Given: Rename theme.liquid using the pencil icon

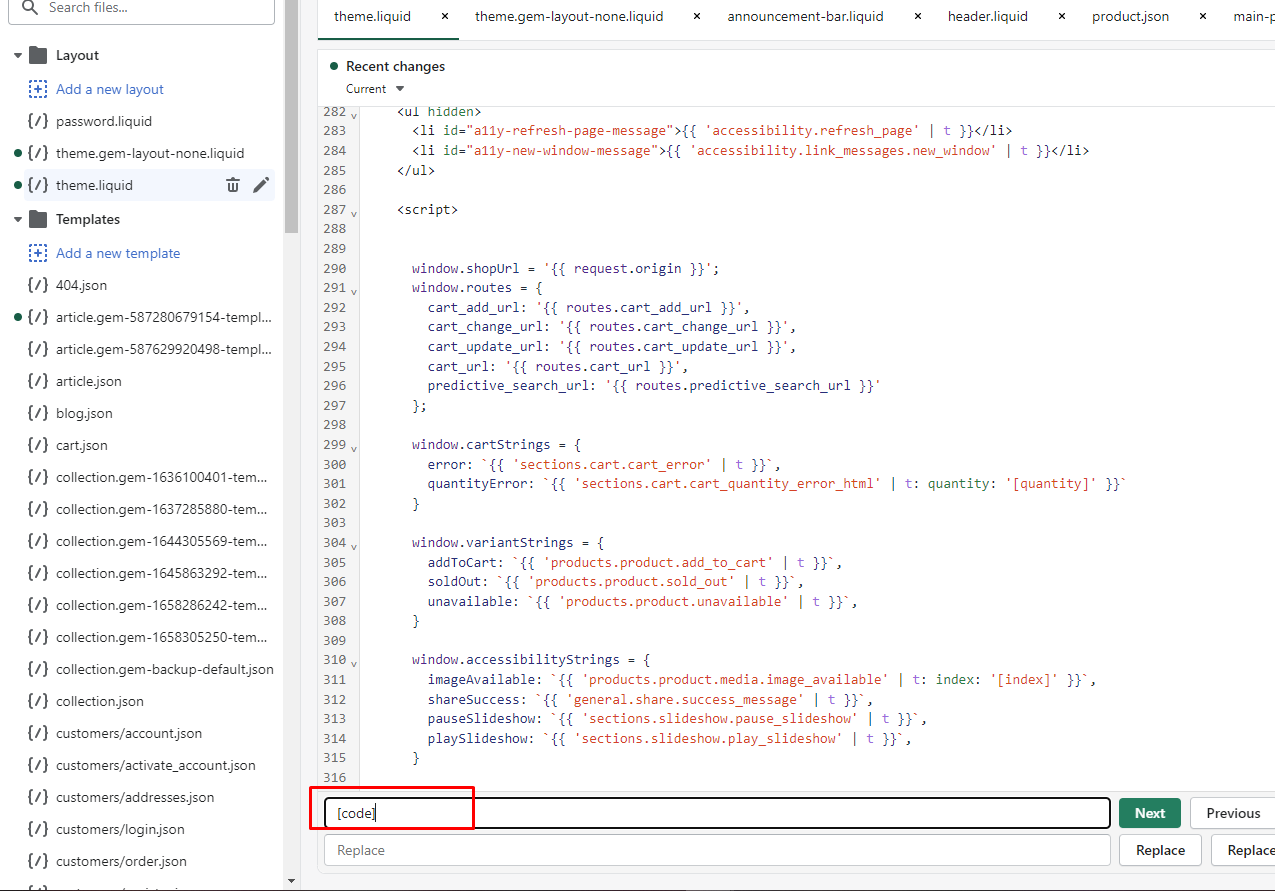Looking at the screenshot, I should [261, 185].
